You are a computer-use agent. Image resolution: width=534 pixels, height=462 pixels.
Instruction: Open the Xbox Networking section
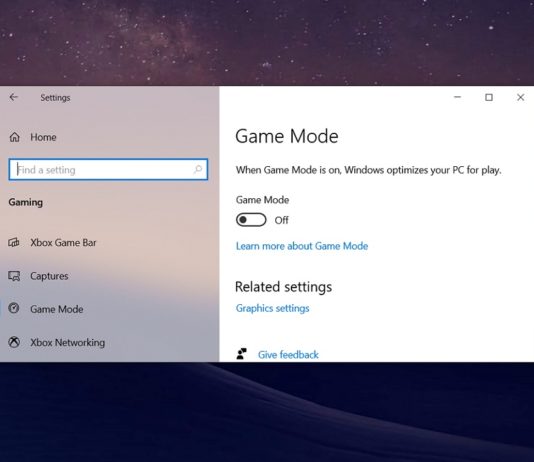tap(68, 342)
